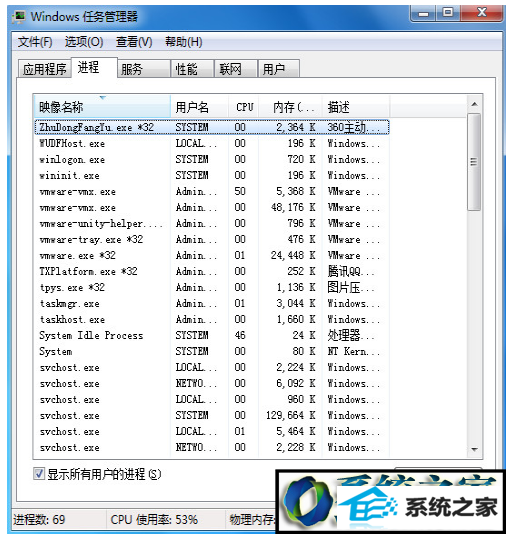
Task: Select the winlogon.exe process
Action: click(212, 159)
